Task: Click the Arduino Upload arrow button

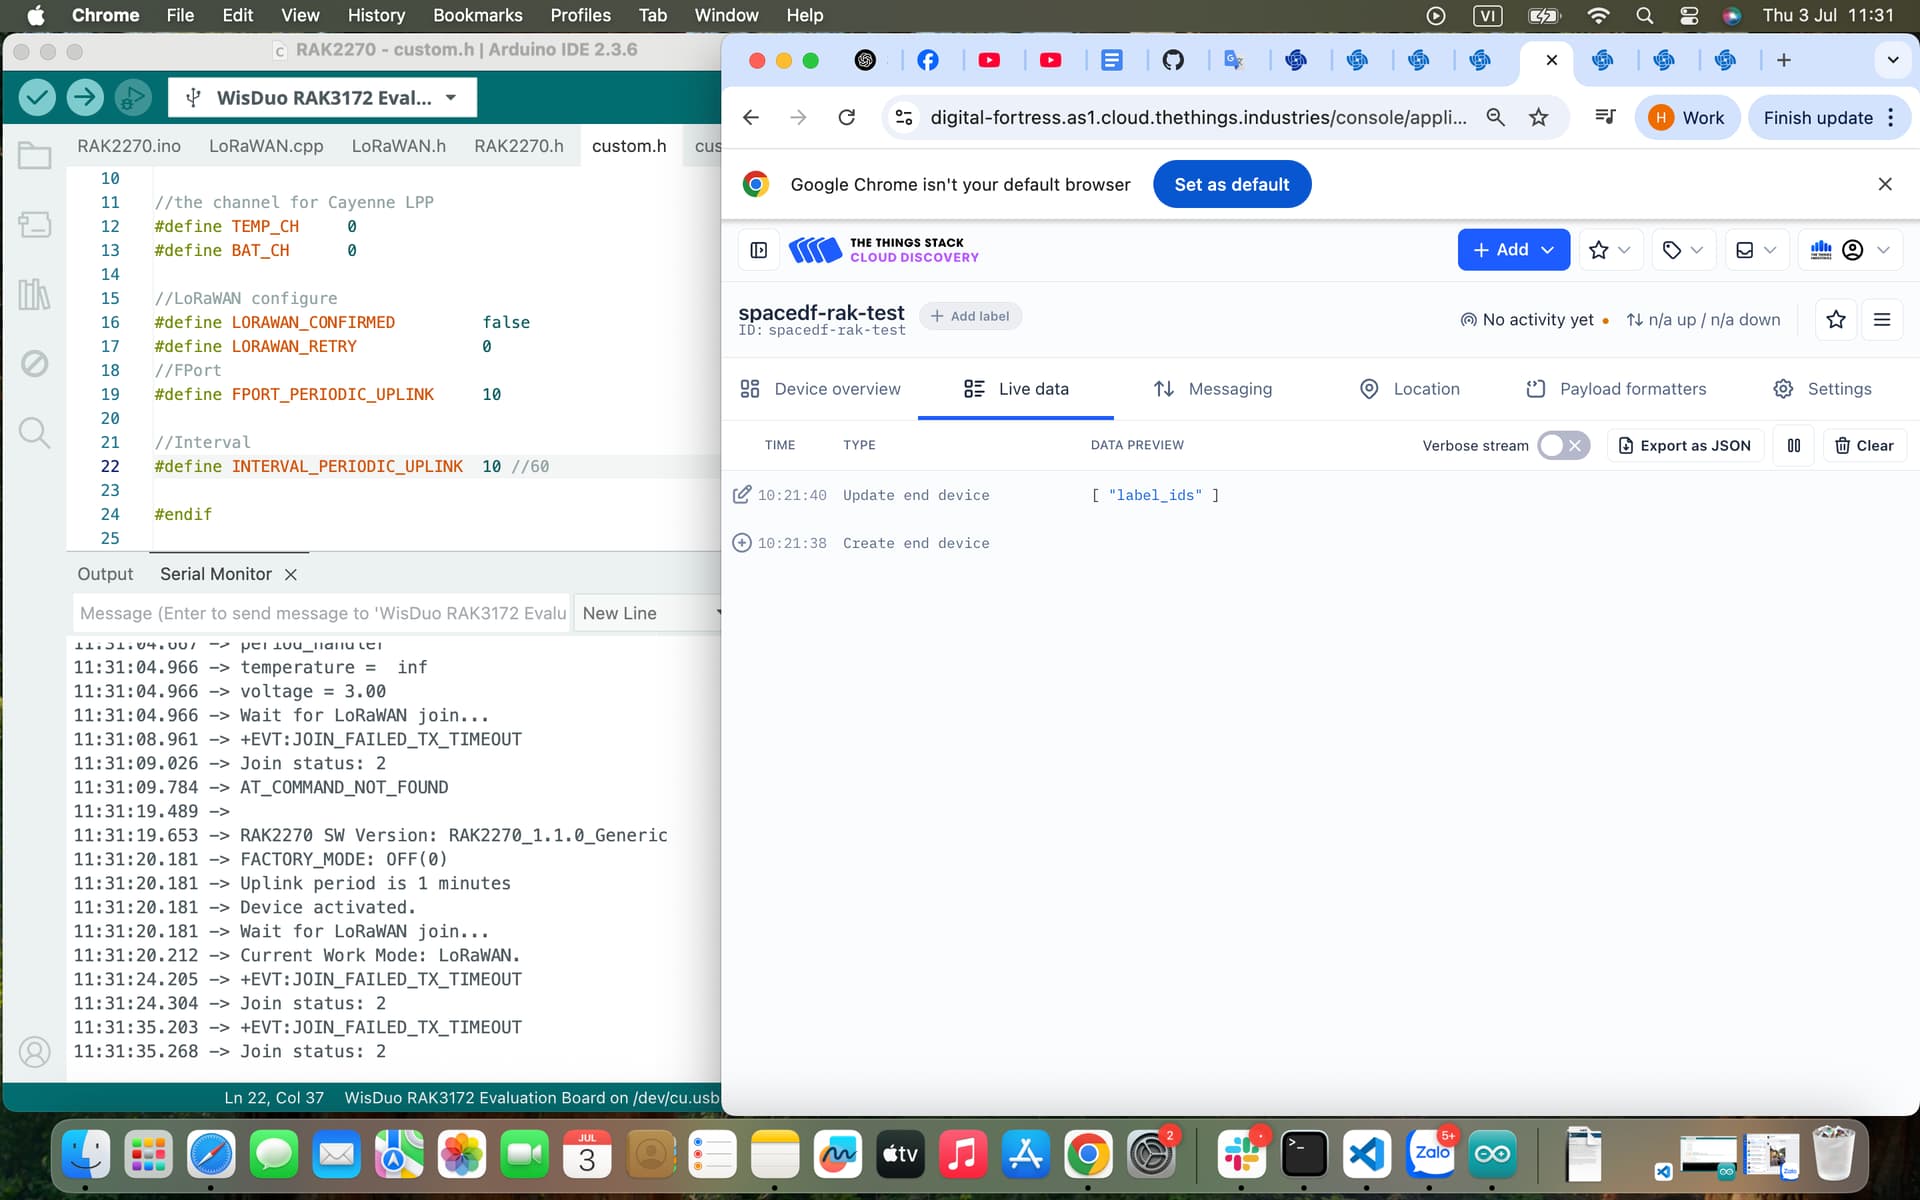Action: tap(85, 97)
